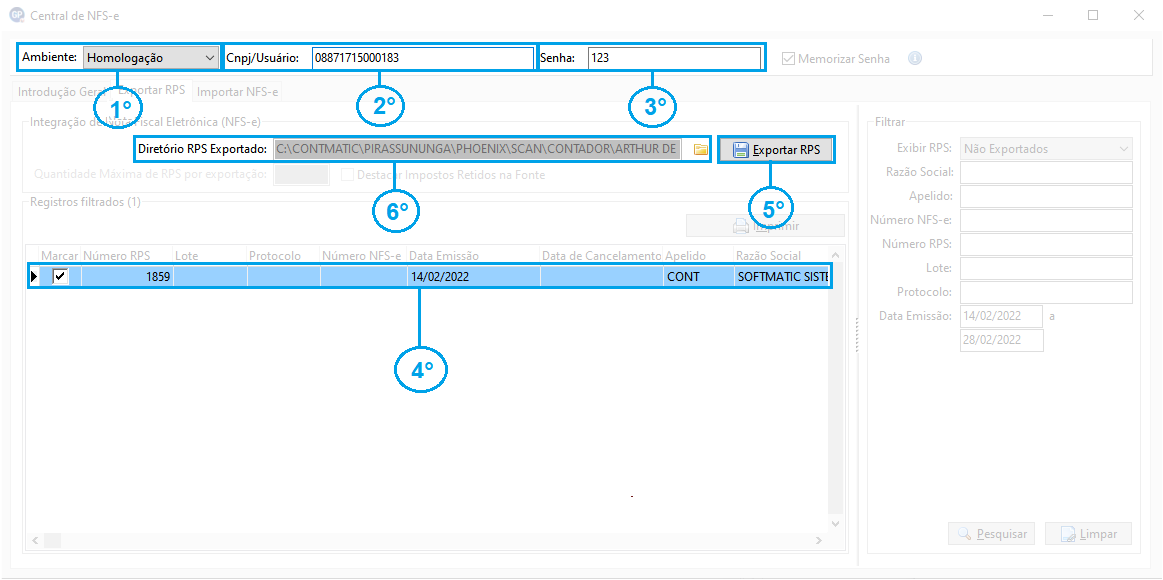Click the Número NFS-e column header
1163x580 pixels.
363,255
